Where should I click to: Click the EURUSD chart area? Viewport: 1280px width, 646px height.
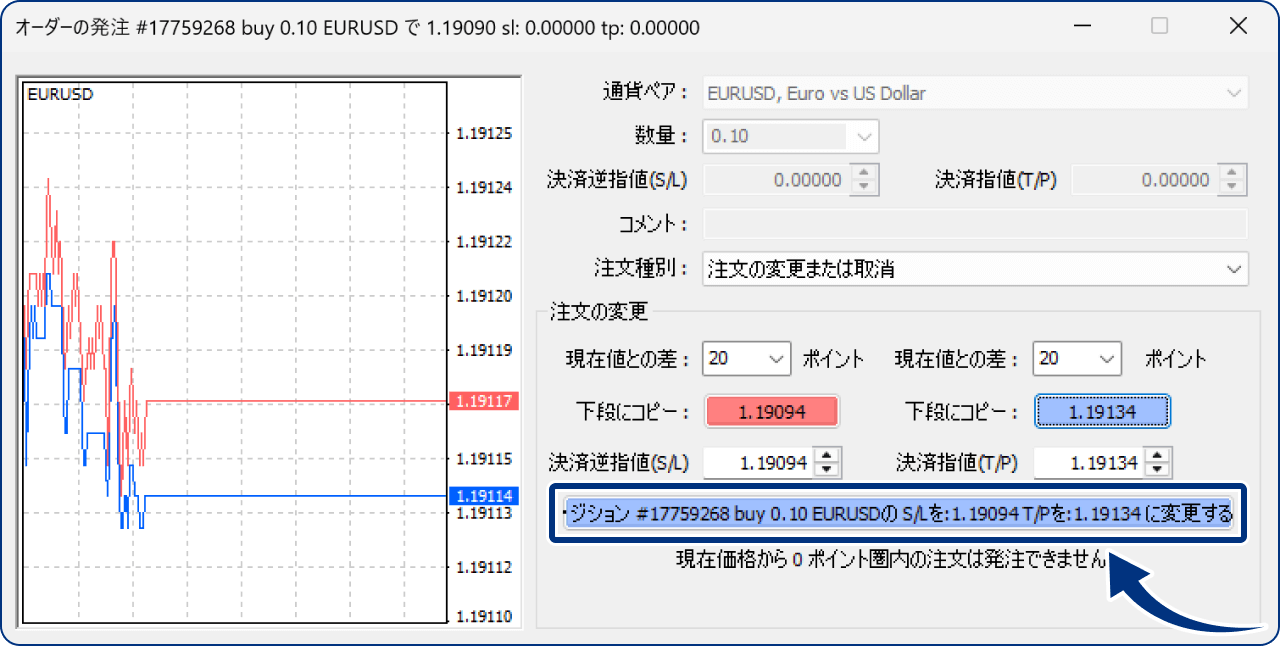pos(230,350)
